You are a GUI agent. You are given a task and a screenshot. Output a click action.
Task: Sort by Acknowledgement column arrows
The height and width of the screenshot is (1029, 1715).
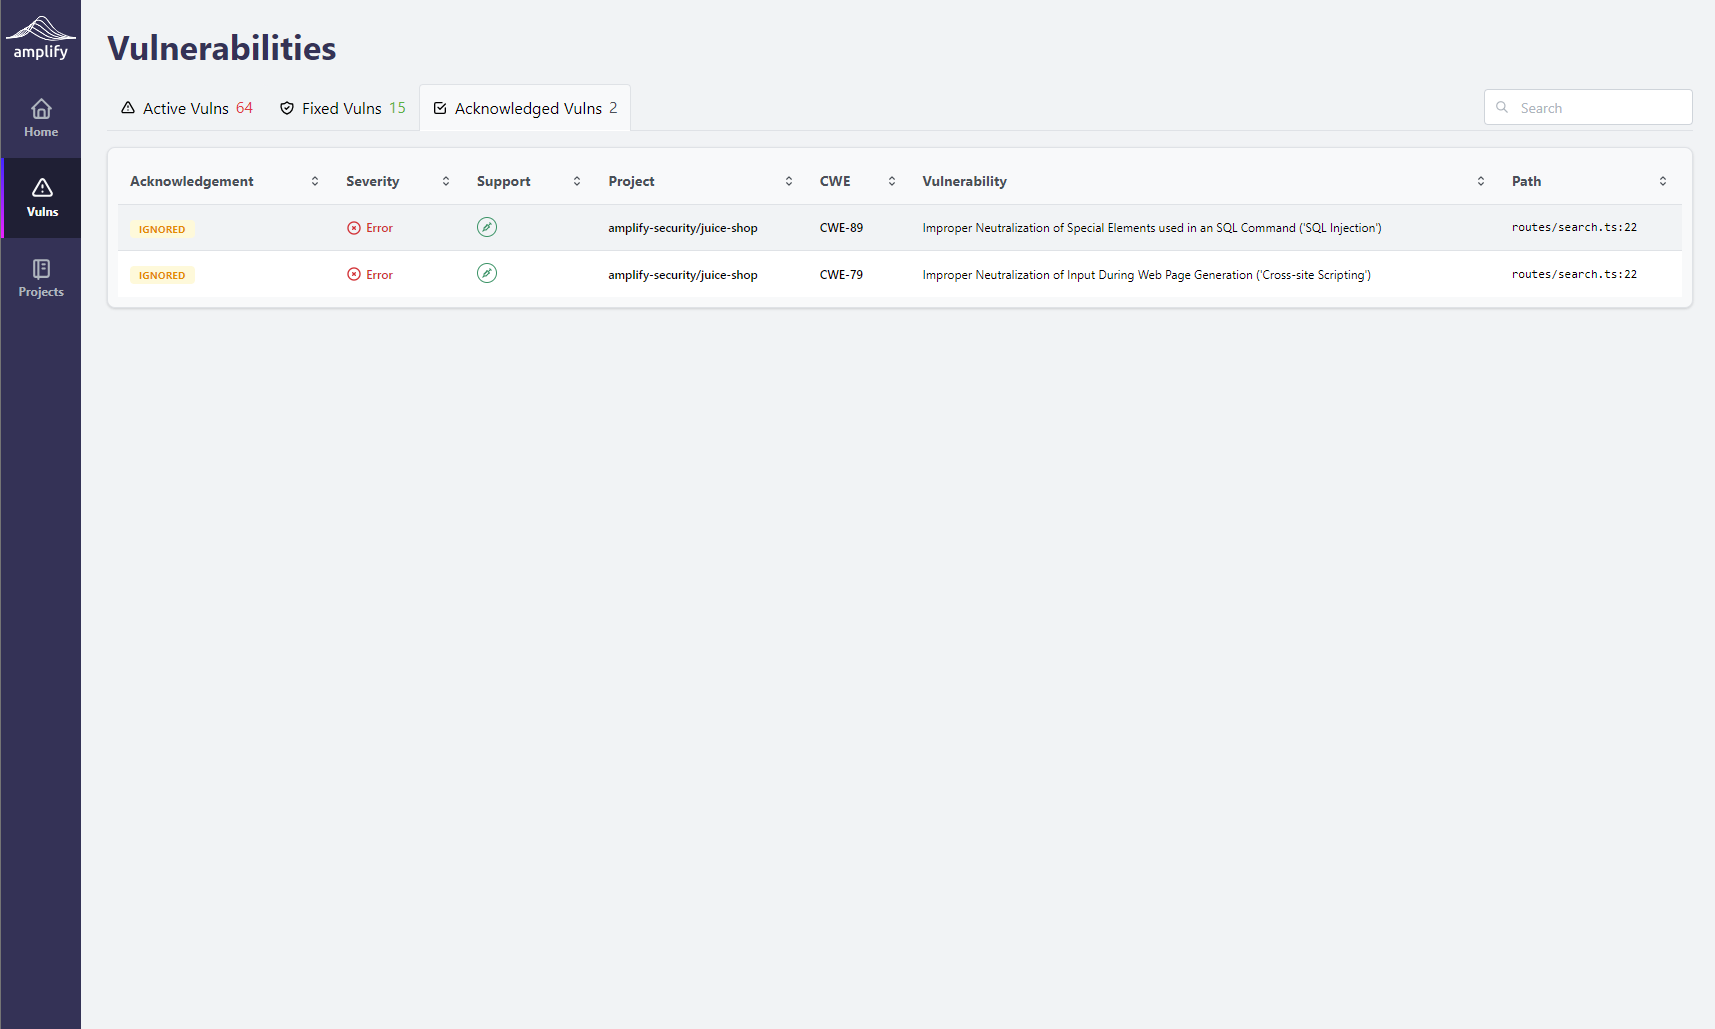(315, 181)
